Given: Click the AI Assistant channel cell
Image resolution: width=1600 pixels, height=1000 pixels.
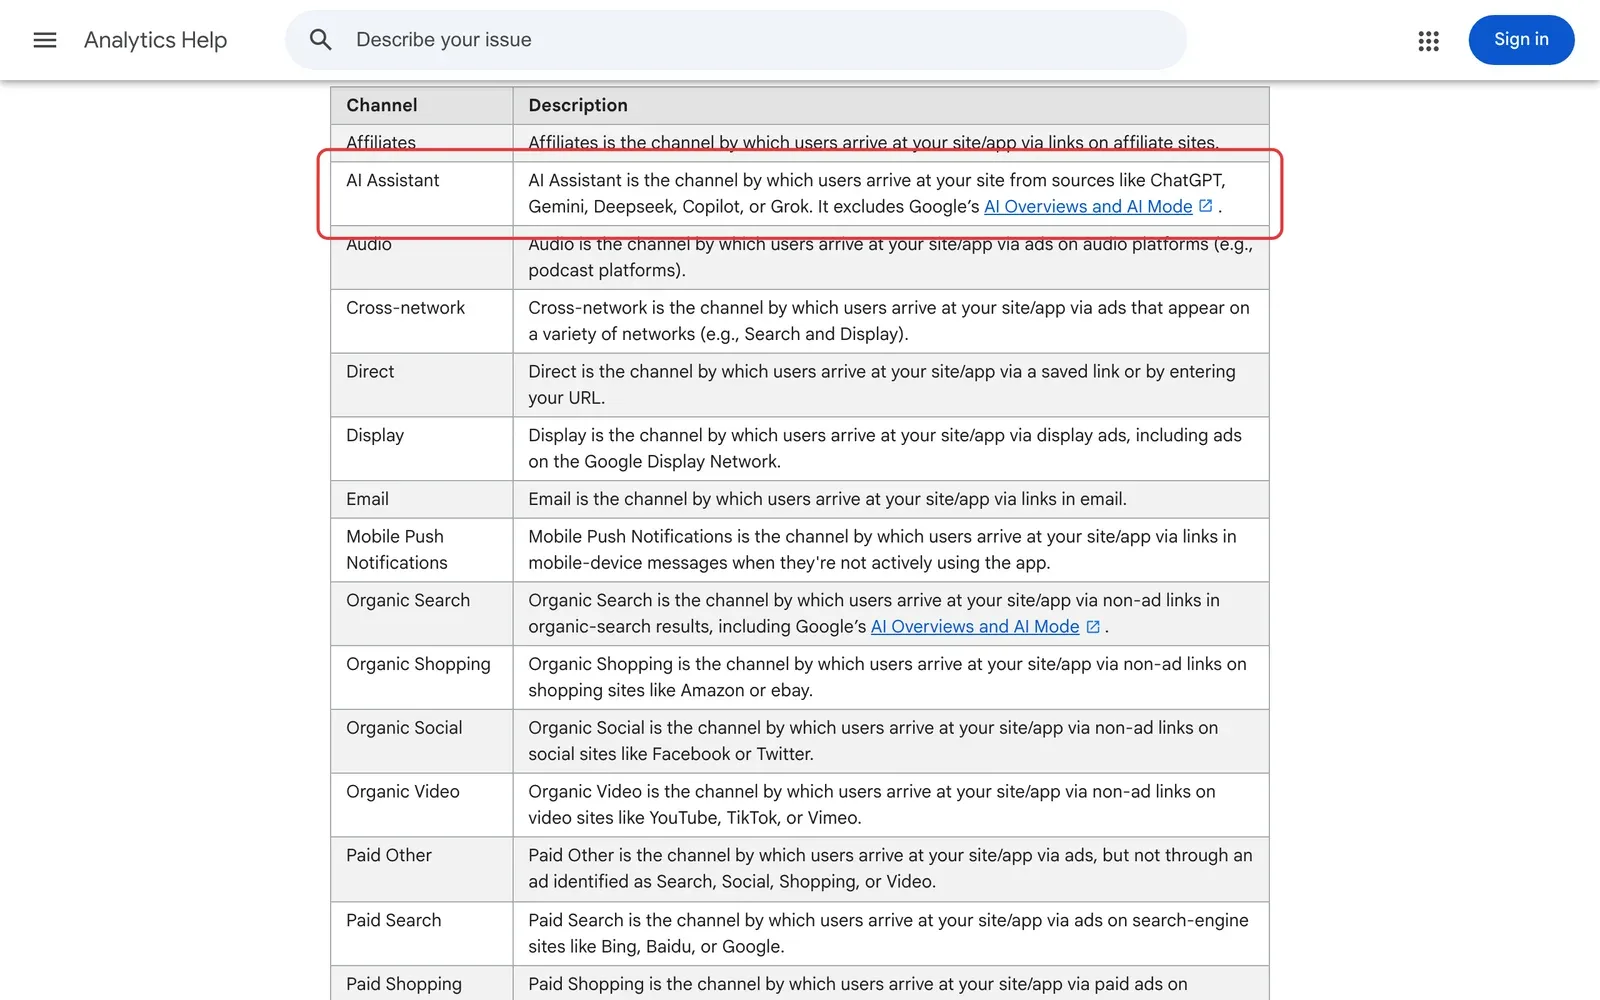Looking at the screenshot, I should [422, 193].
